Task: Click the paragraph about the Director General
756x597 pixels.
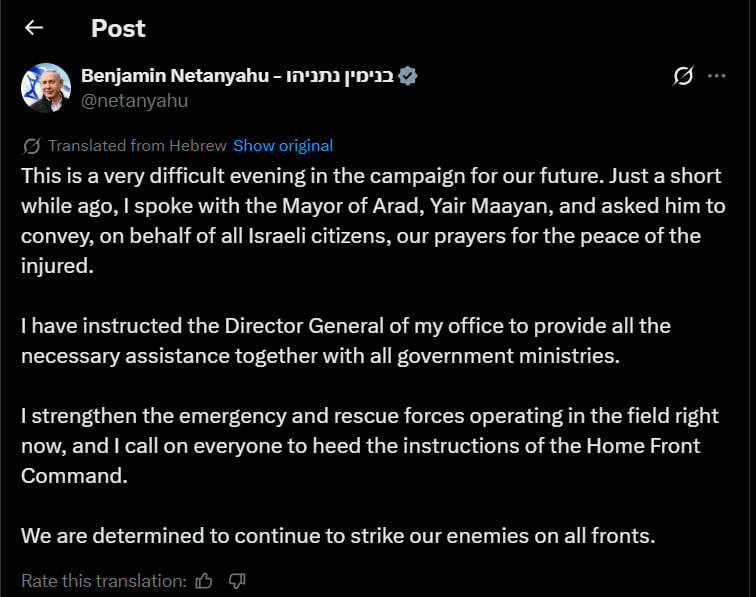Action: [345, 340]
